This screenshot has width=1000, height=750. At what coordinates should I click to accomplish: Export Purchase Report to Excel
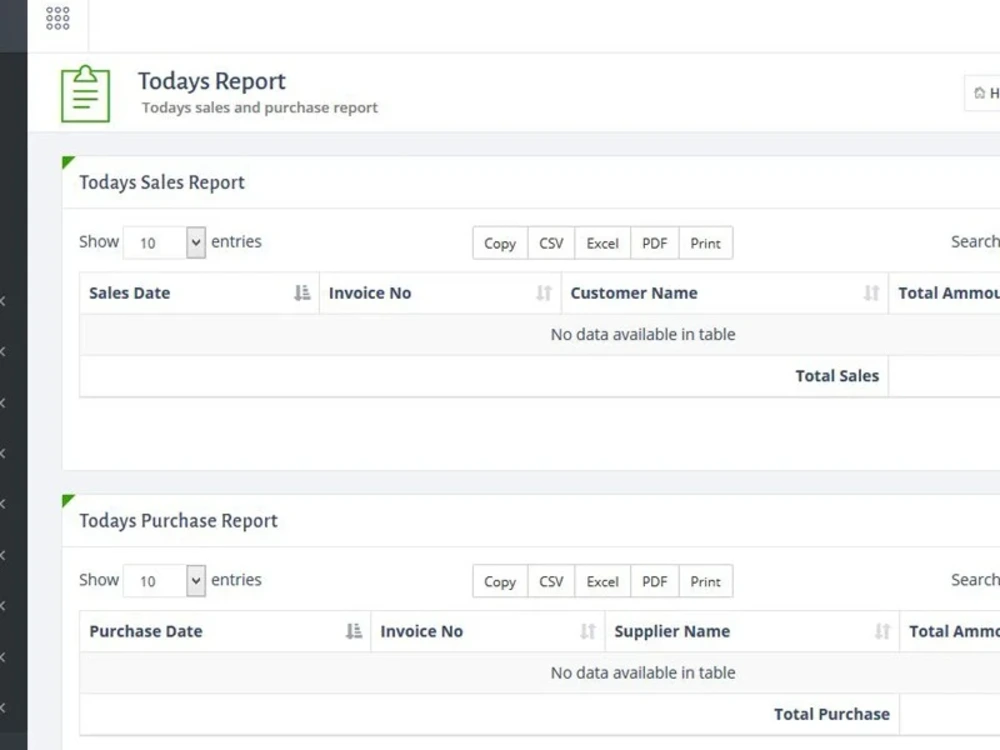pos(603,581)
